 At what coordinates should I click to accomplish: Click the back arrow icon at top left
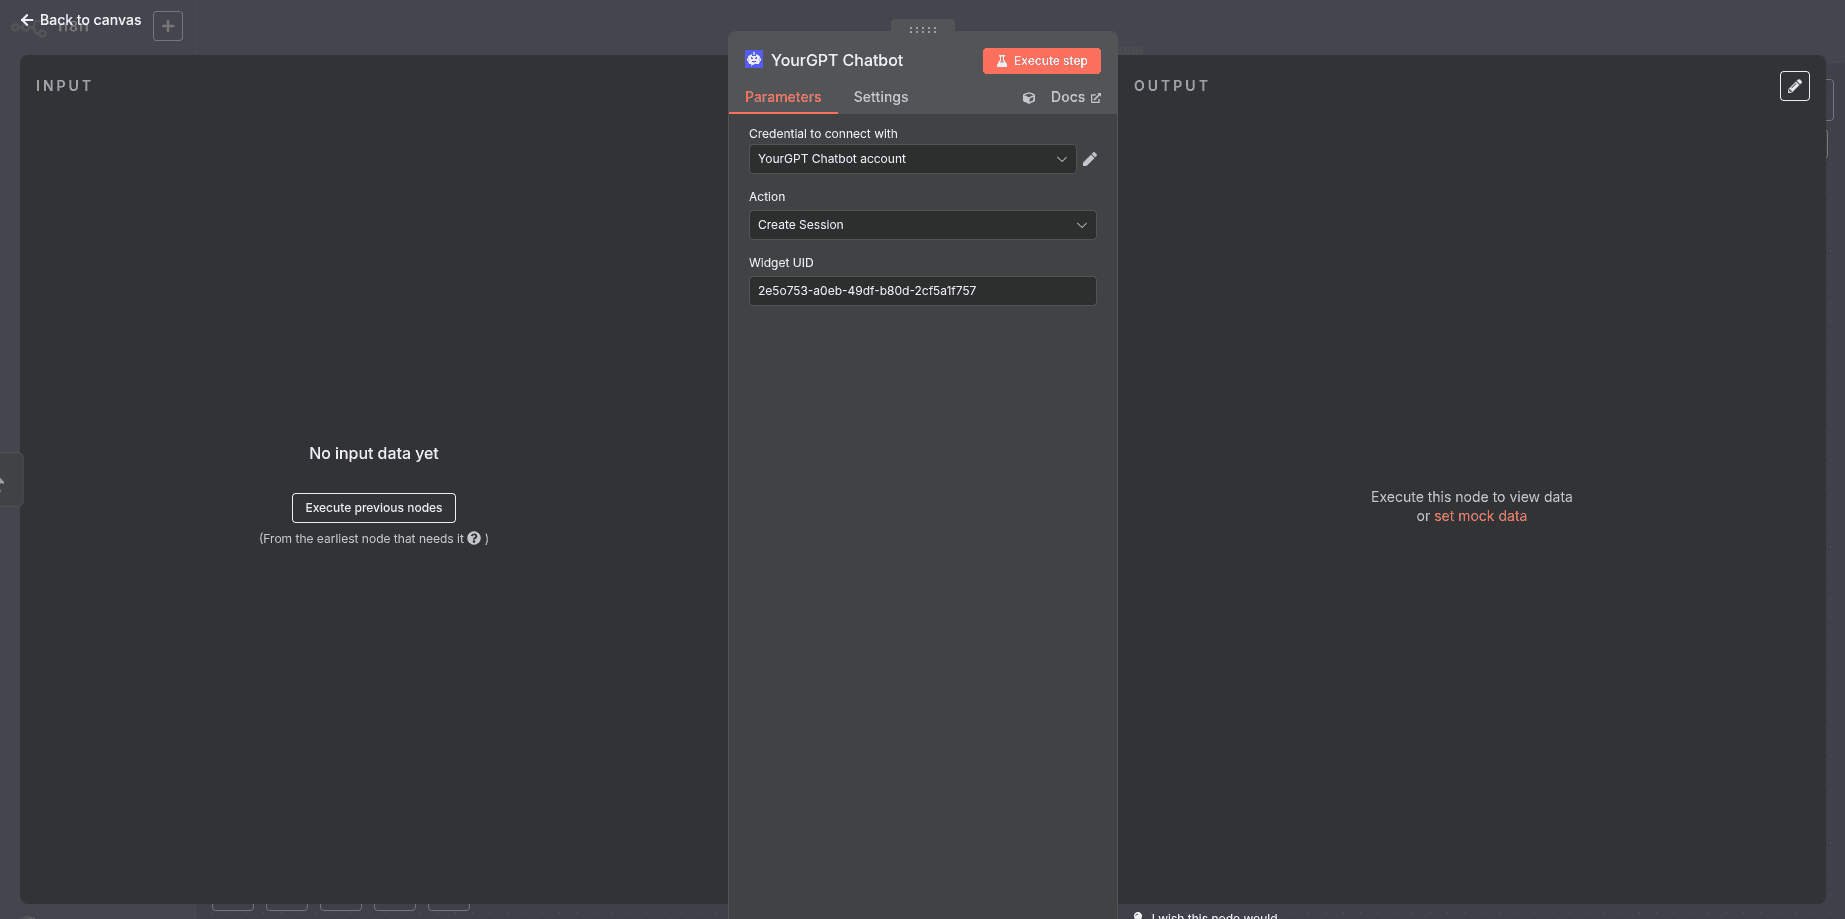(x=27, y=20)
